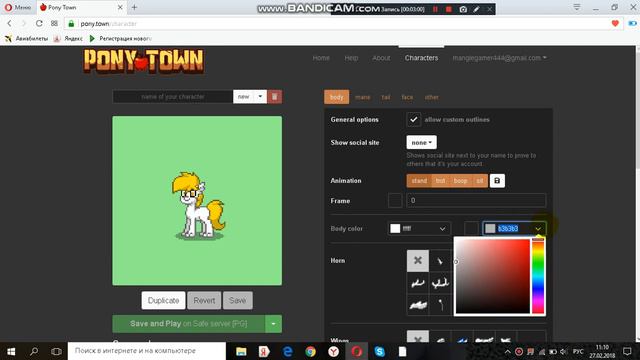Image resolution: width=640 pixels, height=360 pixels.
Task: Choose the straight pointed horn style
Action: (440, 260)
